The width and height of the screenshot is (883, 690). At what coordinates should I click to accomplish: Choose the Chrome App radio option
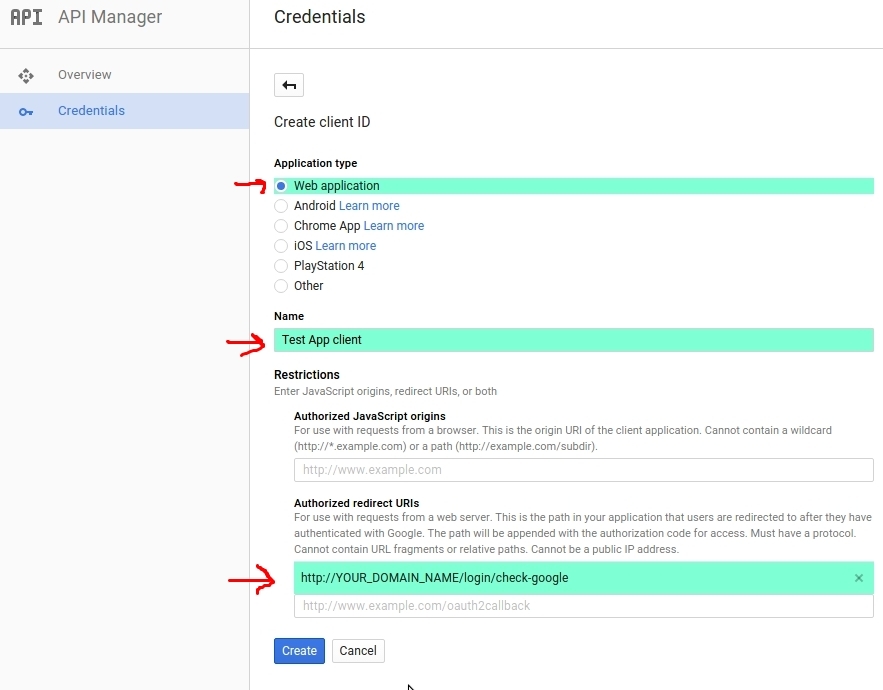click(281, 226)
